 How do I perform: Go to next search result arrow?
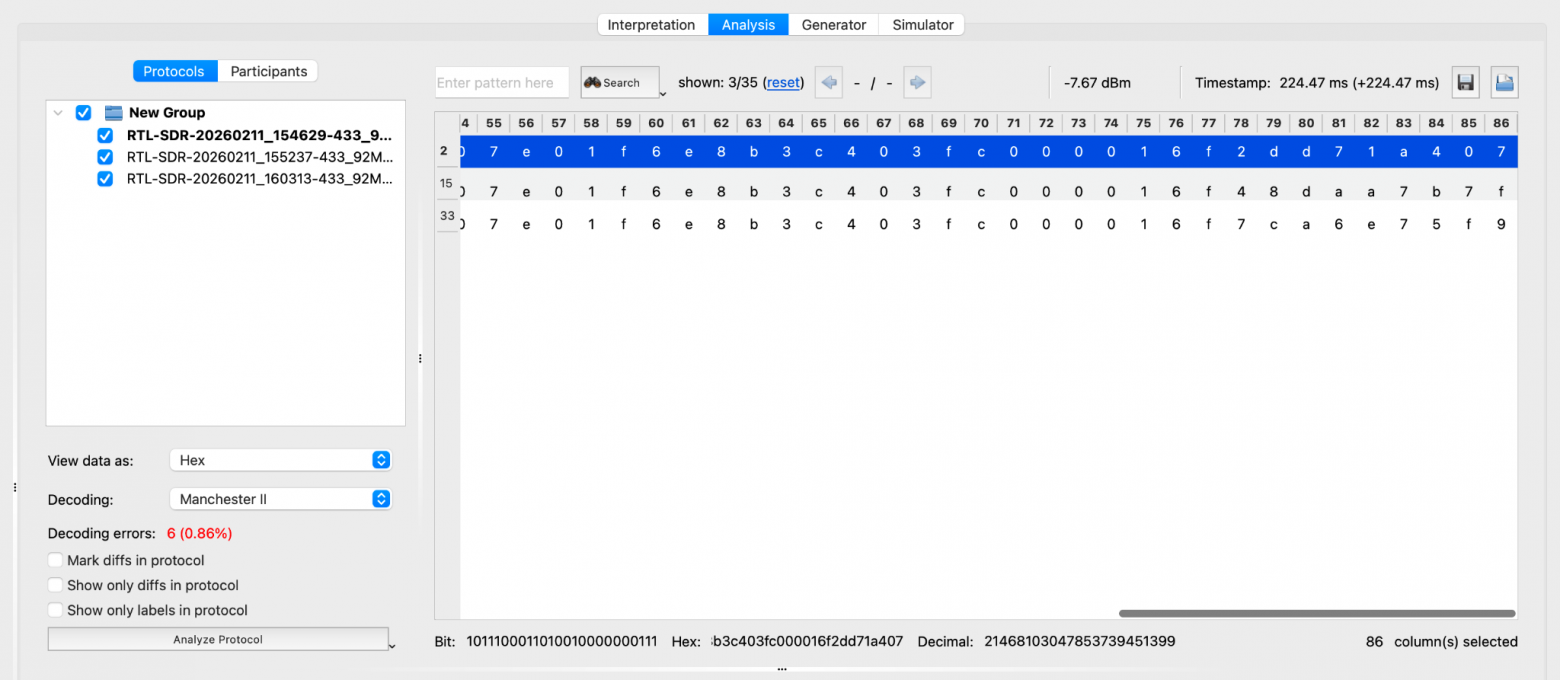[x=917, y=83]
